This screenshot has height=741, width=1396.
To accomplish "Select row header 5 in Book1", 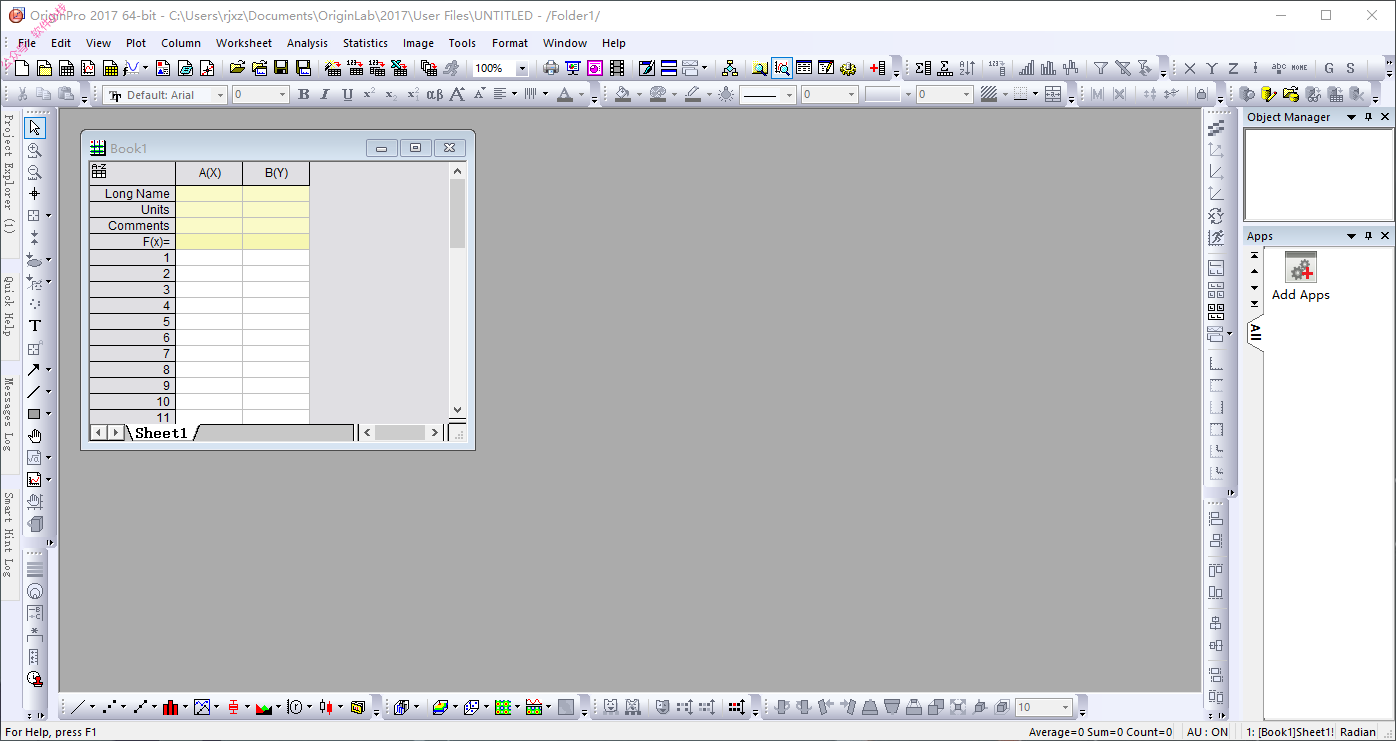I will point(132,322).
